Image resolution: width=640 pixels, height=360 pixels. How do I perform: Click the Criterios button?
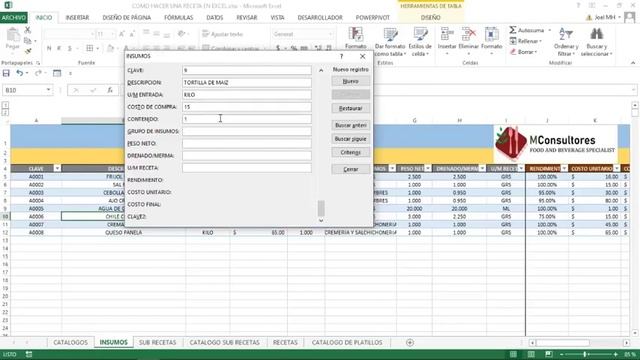pyautogui.click(x=351, y=152)
